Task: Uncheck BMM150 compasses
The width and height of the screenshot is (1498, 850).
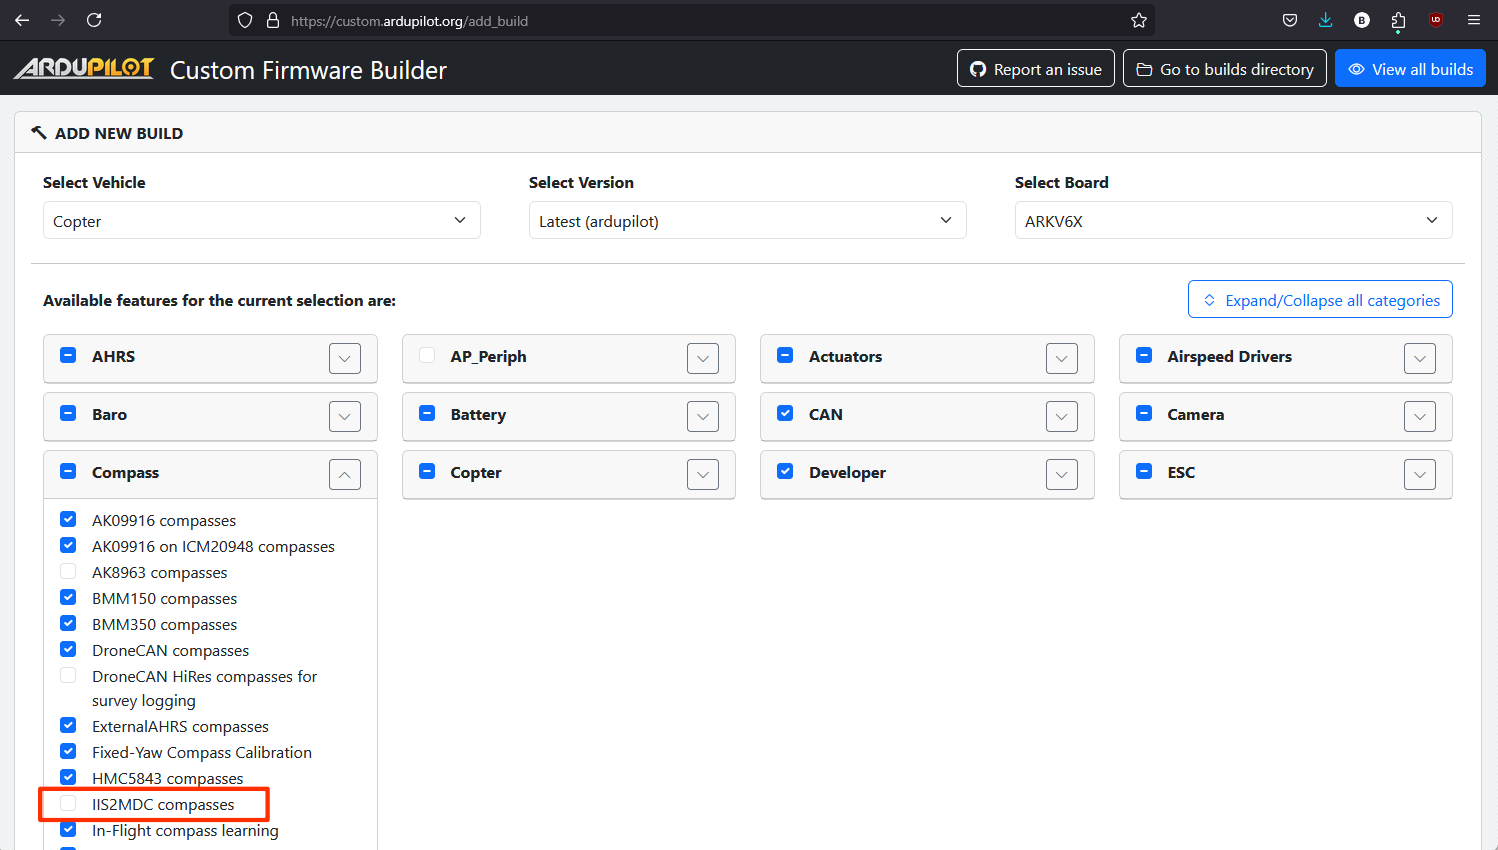Action: 68,597
